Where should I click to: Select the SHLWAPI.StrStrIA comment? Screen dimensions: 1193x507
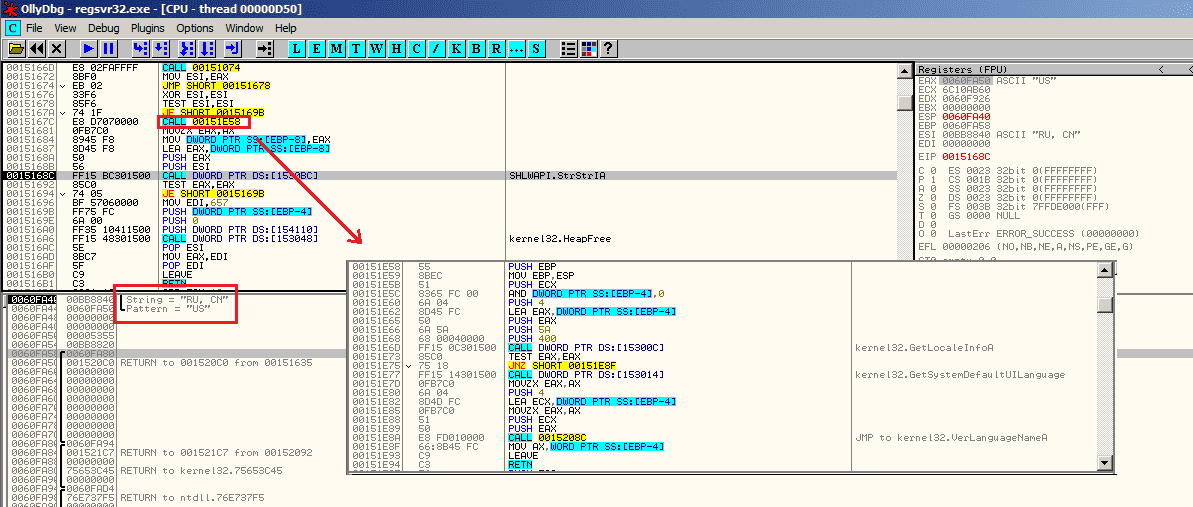point(552,175)
